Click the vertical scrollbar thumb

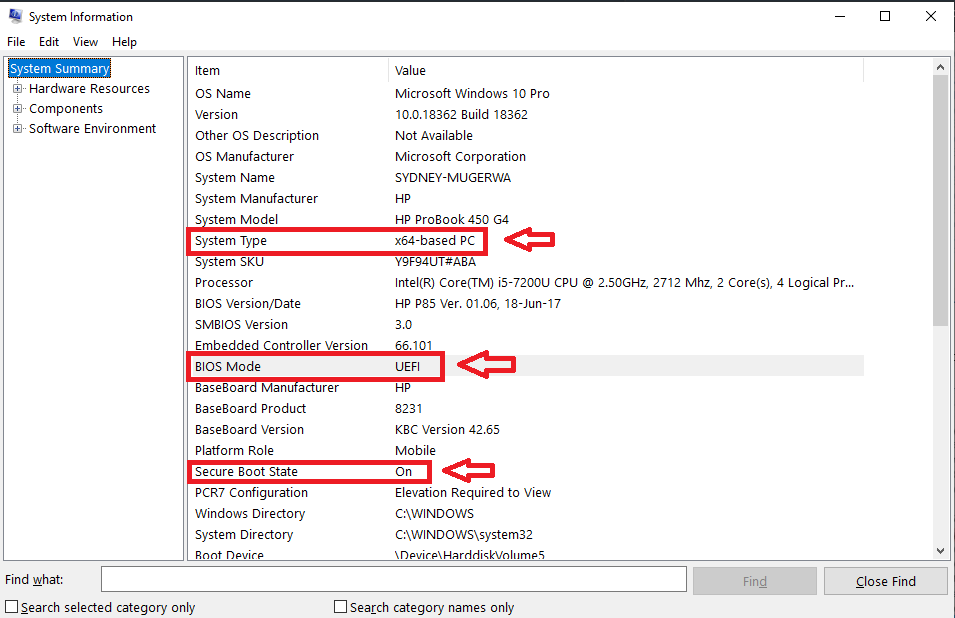[940, 201]
